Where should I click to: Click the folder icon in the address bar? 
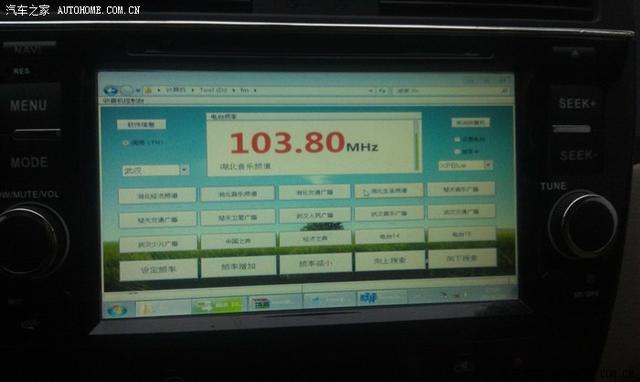click(x=149, y=90)
